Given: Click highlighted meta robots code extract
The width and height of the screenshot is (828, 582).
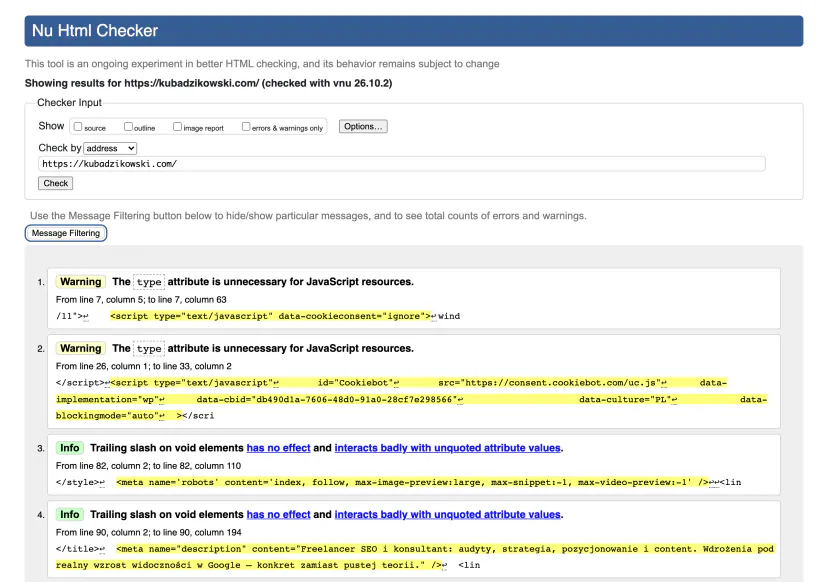Looking at the screenshot, I should coord(412,482).
